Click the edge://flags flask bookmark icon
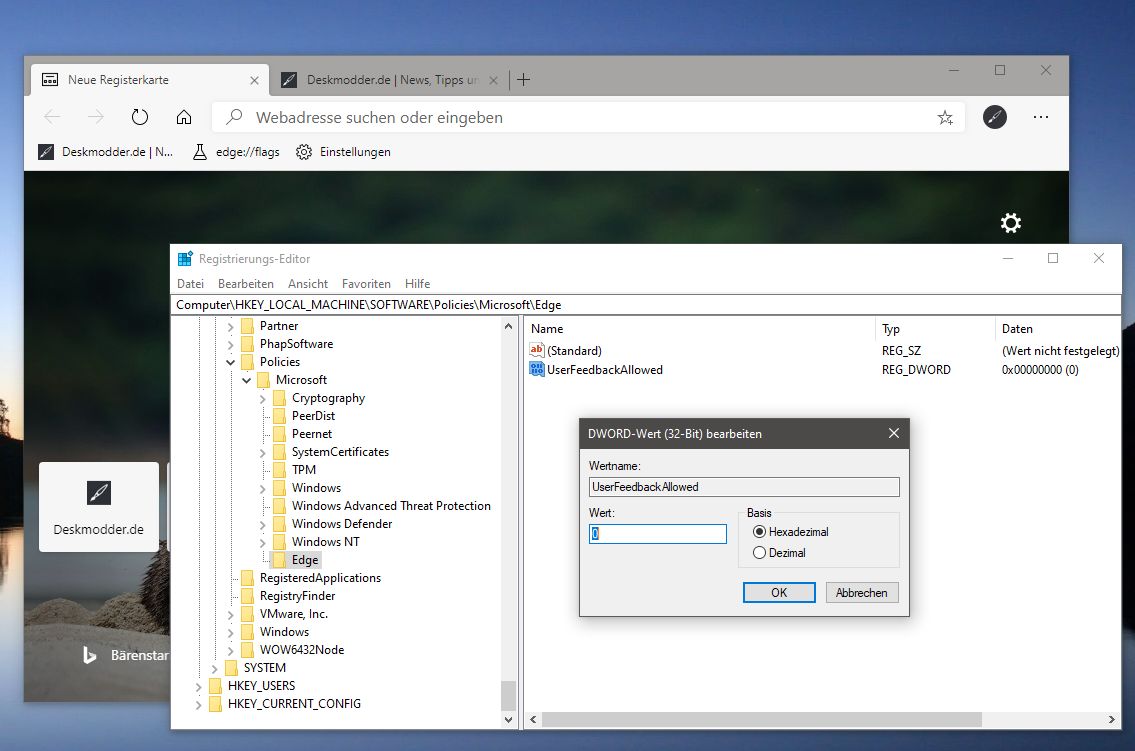Image resolution: width=1135 pixels, height=751 pixels. coord(199,152)
